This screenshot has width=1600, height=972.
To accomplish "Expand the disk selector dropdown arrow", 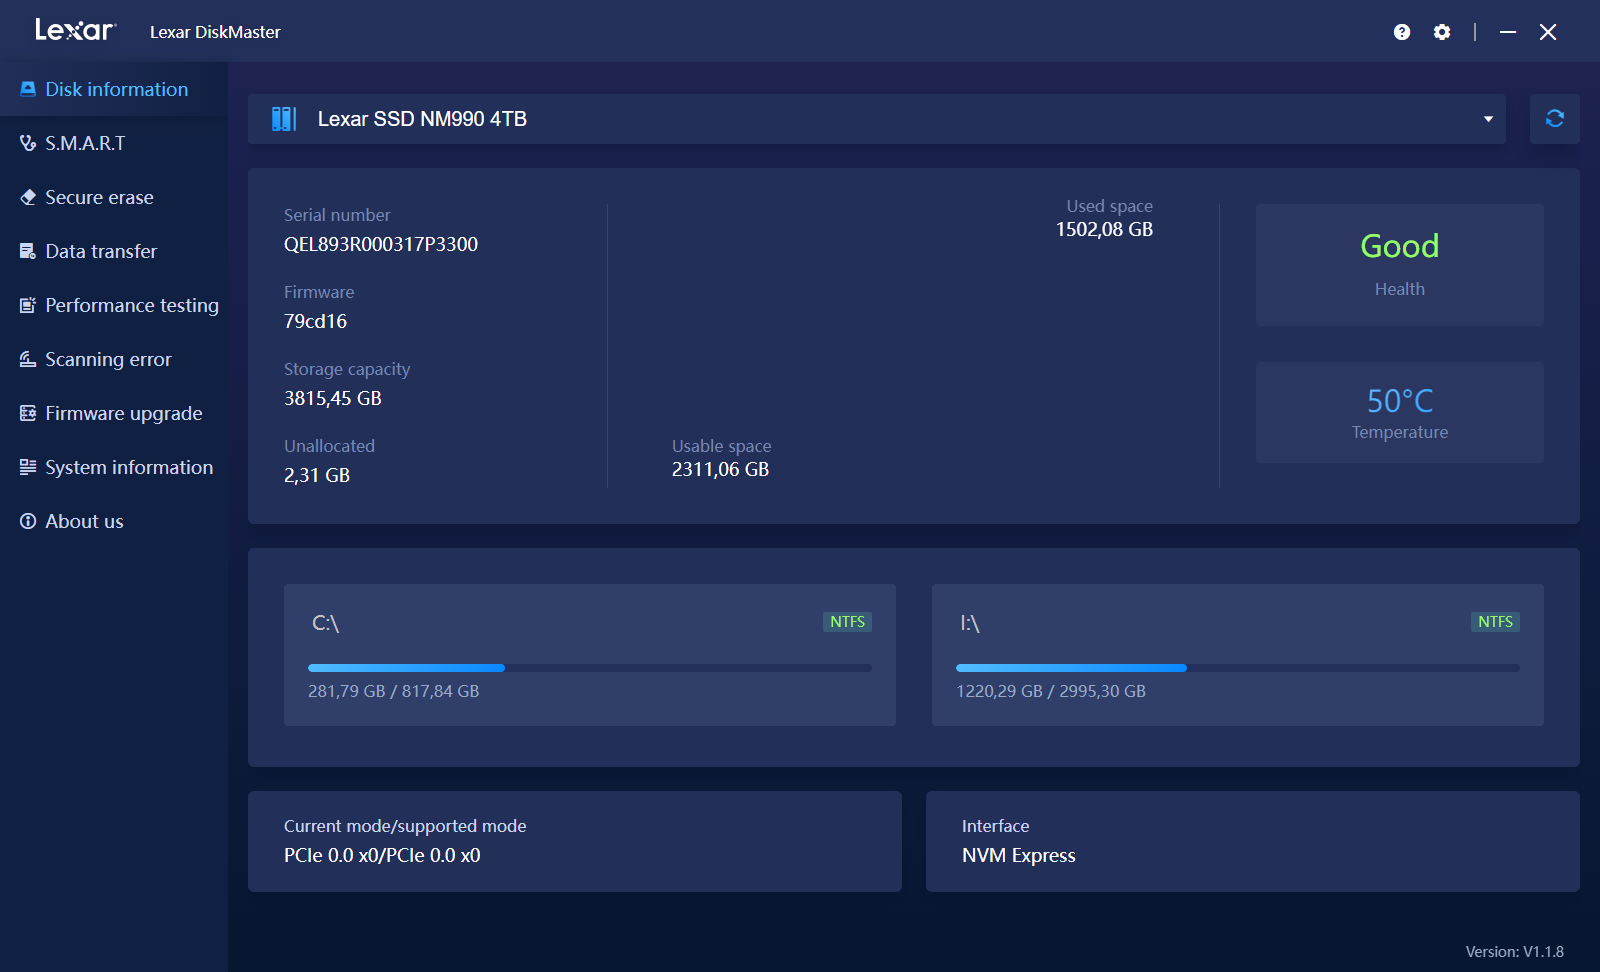I will 1488,119.
